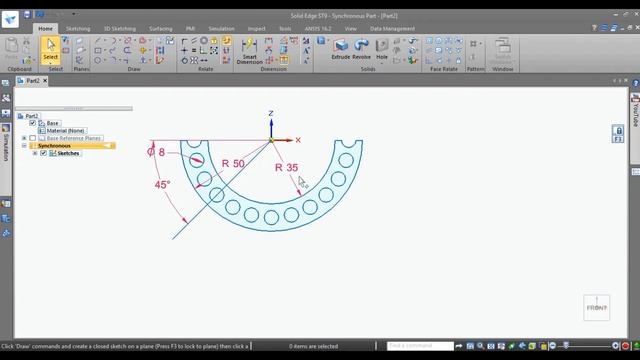Screen dimensions: 640x360
Task: Open the Hole command dropdown arrow
Action: tap(382, 64)
